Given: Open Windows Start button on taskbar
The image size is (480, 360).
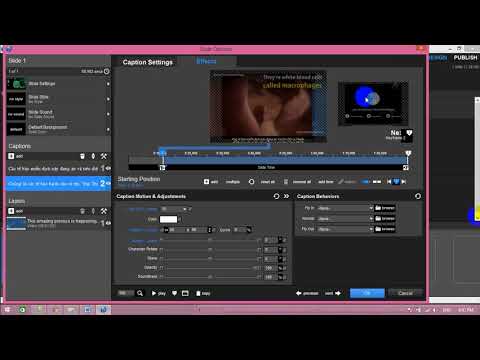Looking at the screenshot, I should tap(7, 310).
